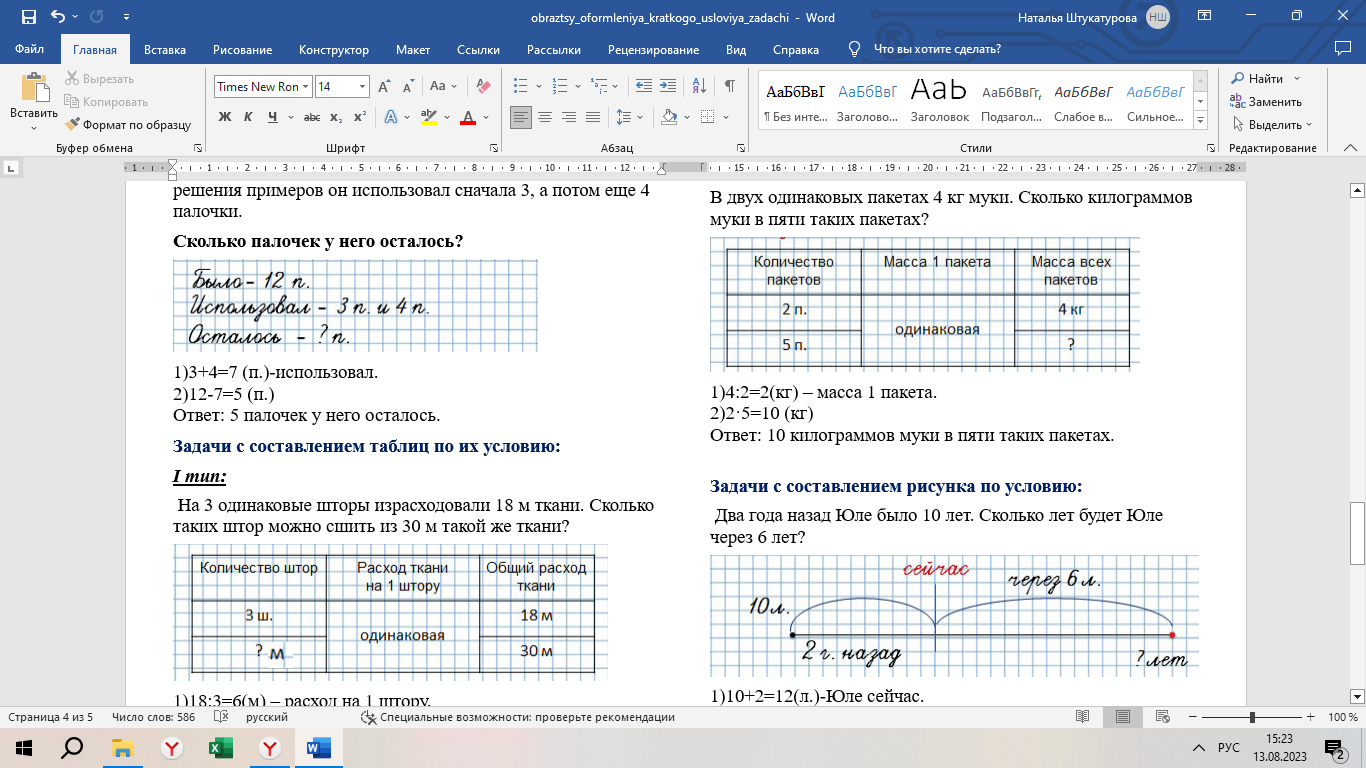
Task: Toggle Underline (Ч) formatting
Action: [272, 117]
